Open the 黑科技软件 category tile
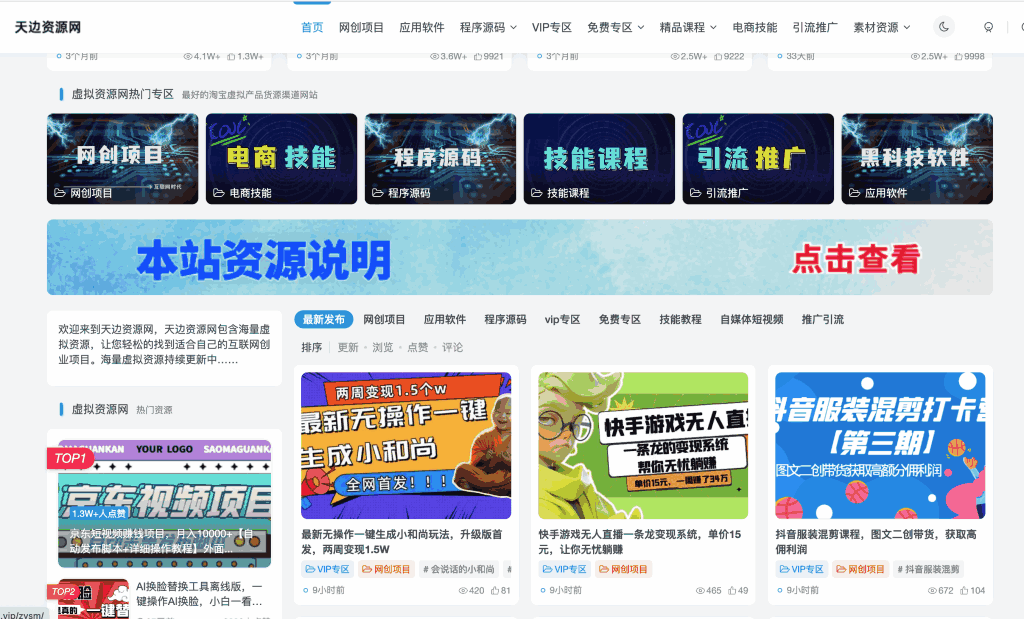This screenshot has width=1024, height=619. point(916,158)
